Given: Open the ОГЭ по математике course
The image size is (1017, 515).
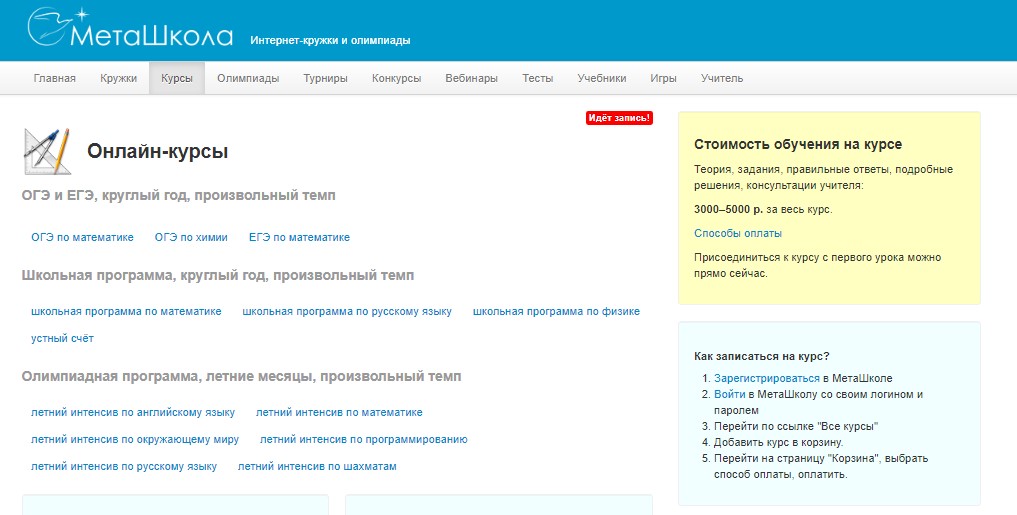Looking at the screenshot, I should click(x=82, y=238).
